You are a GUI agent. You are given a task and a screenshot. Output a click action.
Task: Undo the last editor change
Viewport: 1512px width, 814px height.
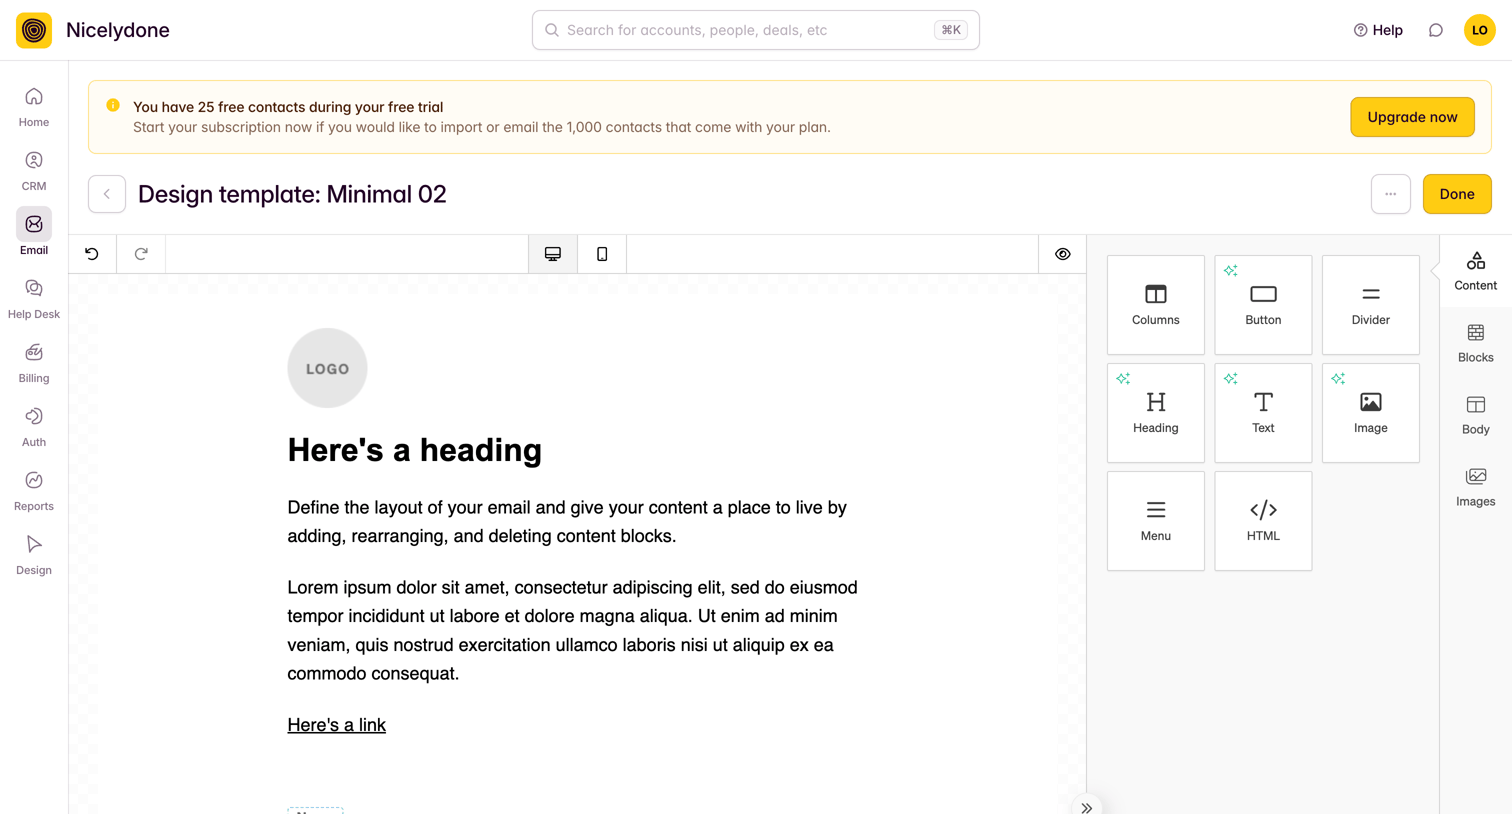[92, 254]
